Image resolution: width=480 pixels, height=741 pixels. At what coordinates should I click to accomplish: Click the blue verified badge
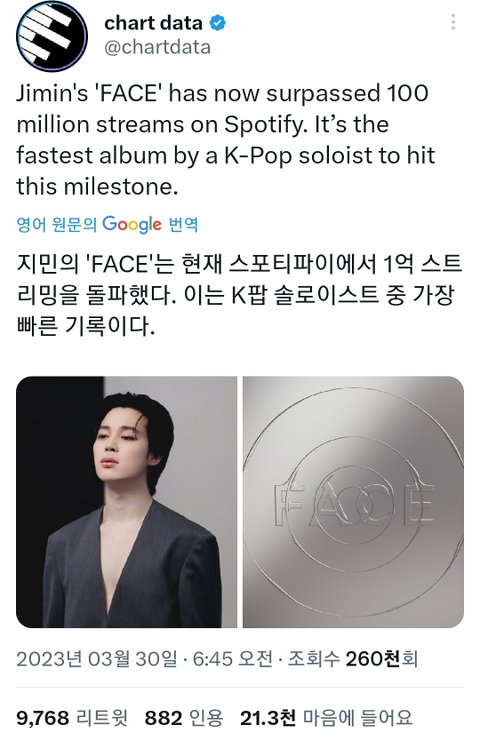pyautogui.click(x=217, y=23)
